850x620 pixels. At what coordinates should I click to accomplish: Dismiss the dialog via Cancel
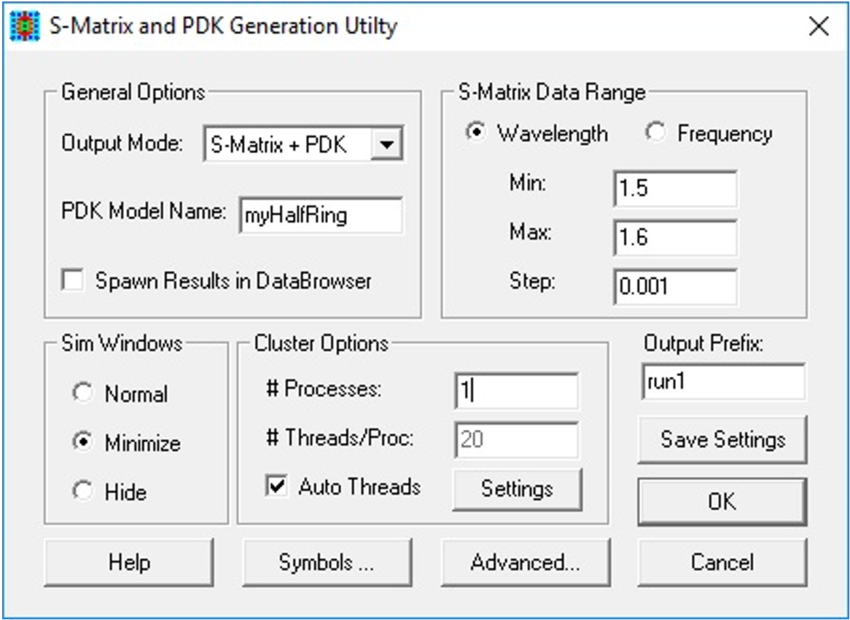722,562
